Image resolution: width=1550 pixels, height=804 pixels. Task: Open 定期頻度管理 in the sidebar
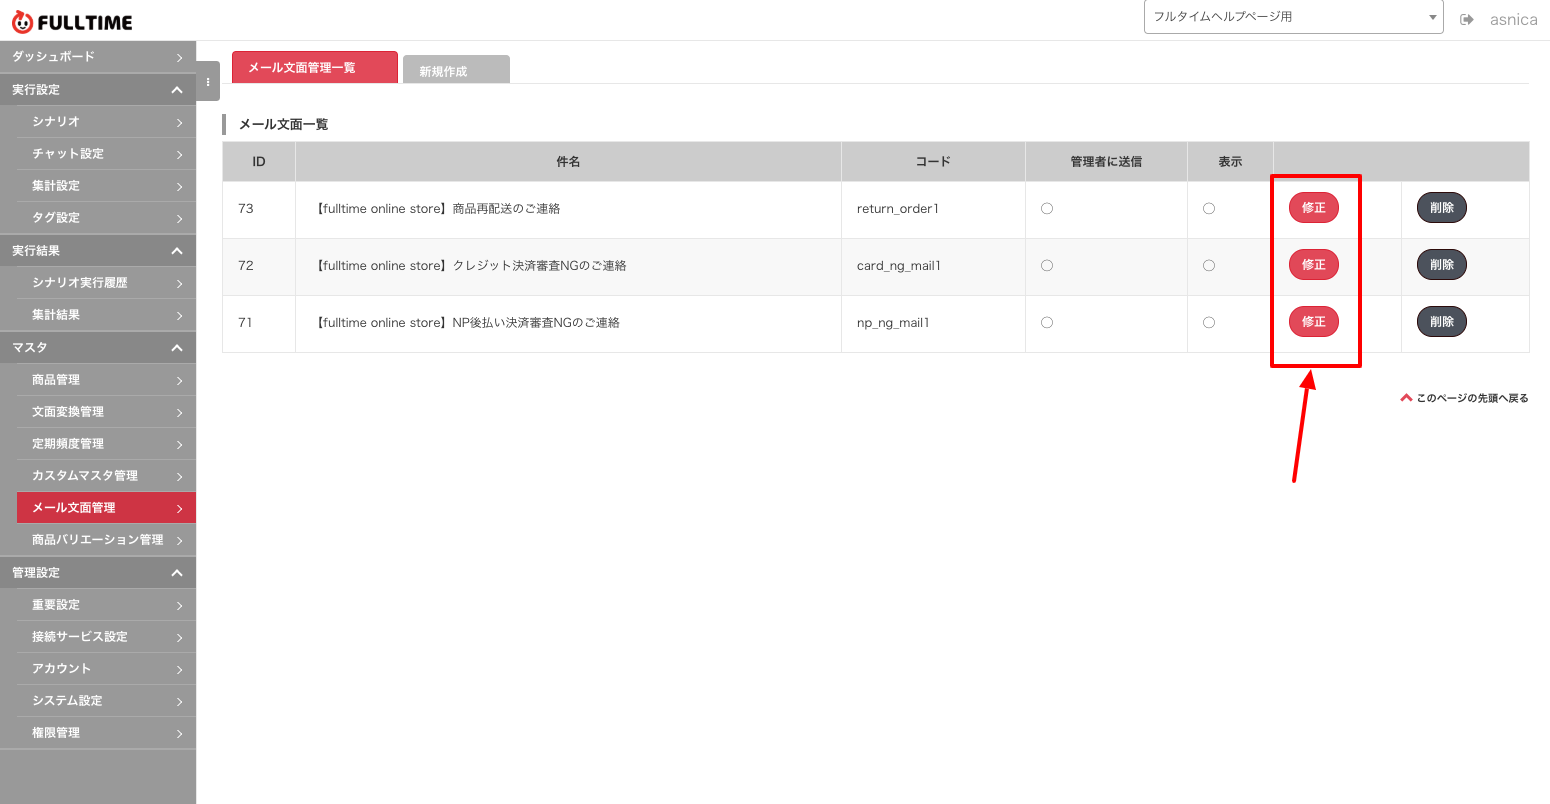(106, 444)
